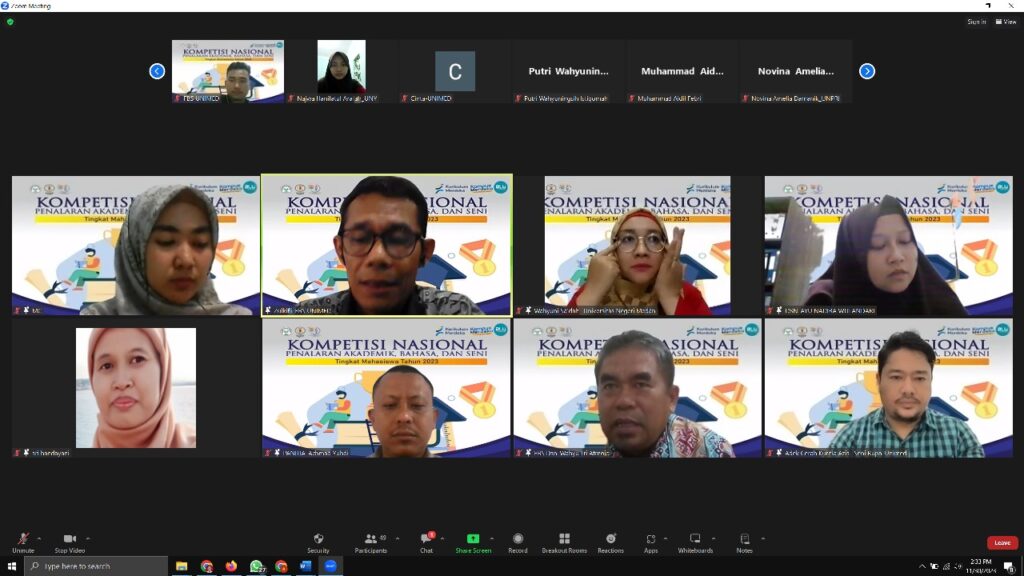
Task: Expand the arrow next to Chat
Action: coord(442,539)
